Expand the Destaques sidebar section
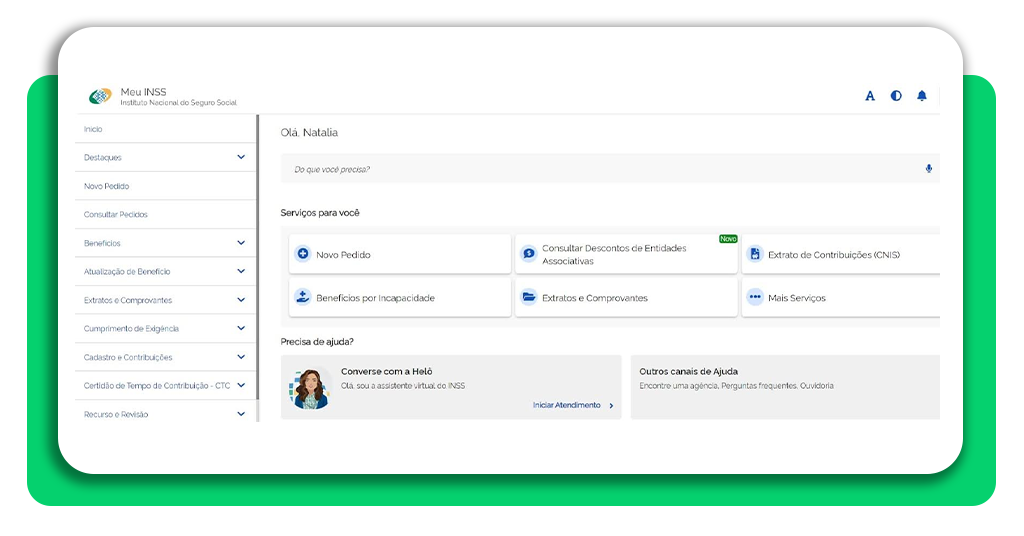The height and width of the screenshot is (536, 1024). 241,157
